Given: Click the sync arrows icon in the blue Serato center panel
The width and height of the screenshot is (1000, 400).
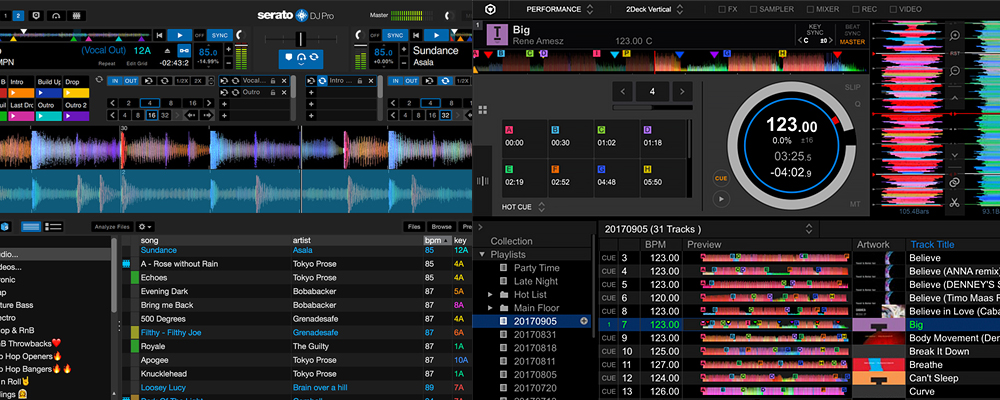Looking at the screenshot, I should (314, 57).
